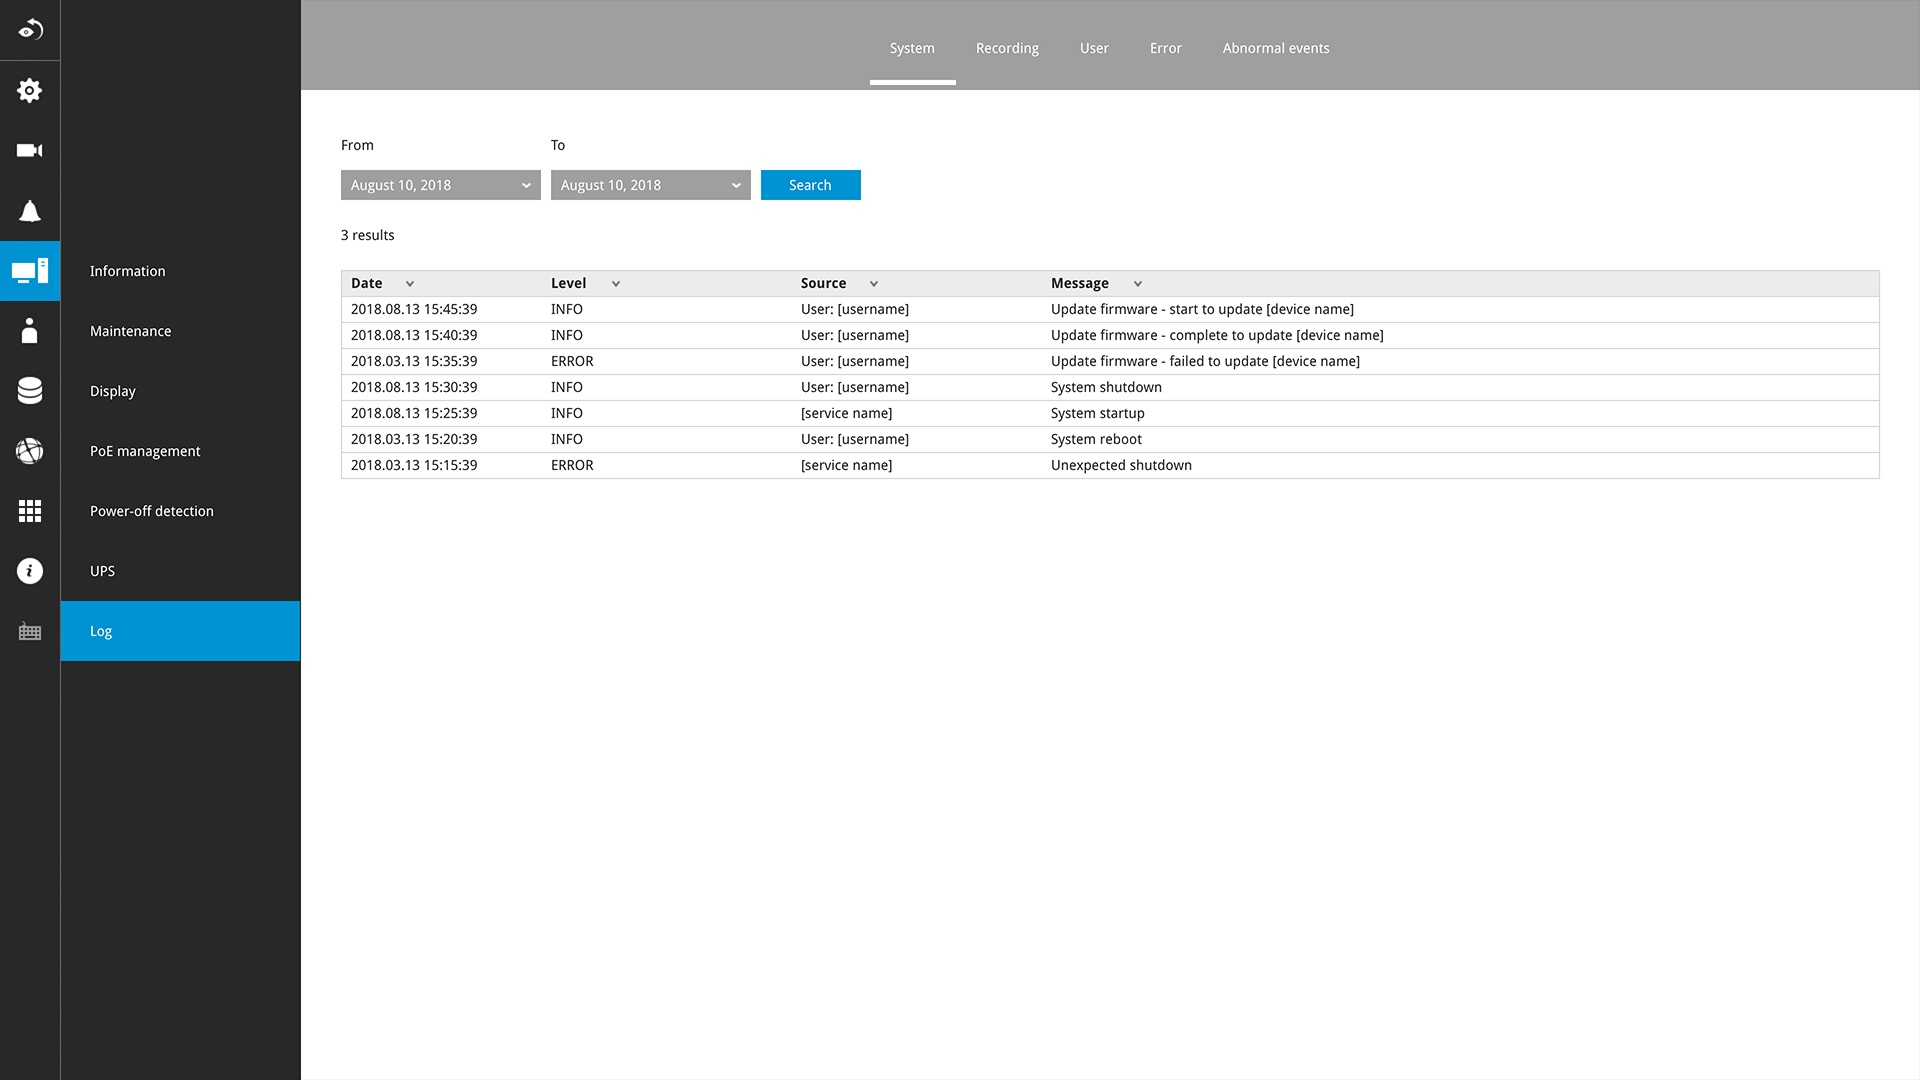Click the alarm bell icon
This screenshot has width=1920, height=1080.
point(30,211)
